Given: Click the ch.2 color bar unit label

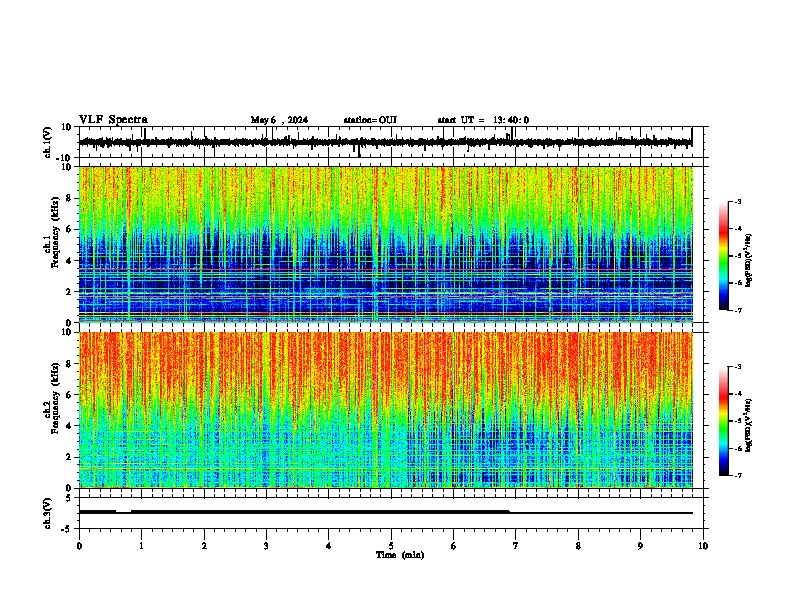Looking at the screenshot, I should tap(749, 425).
